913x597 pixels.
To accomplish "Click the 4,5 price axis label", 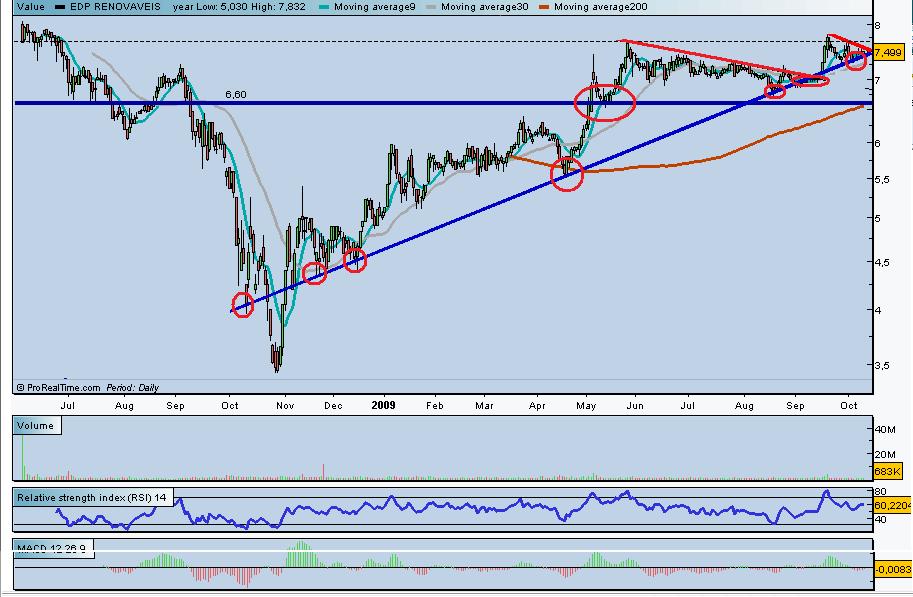I will (882, 263).
